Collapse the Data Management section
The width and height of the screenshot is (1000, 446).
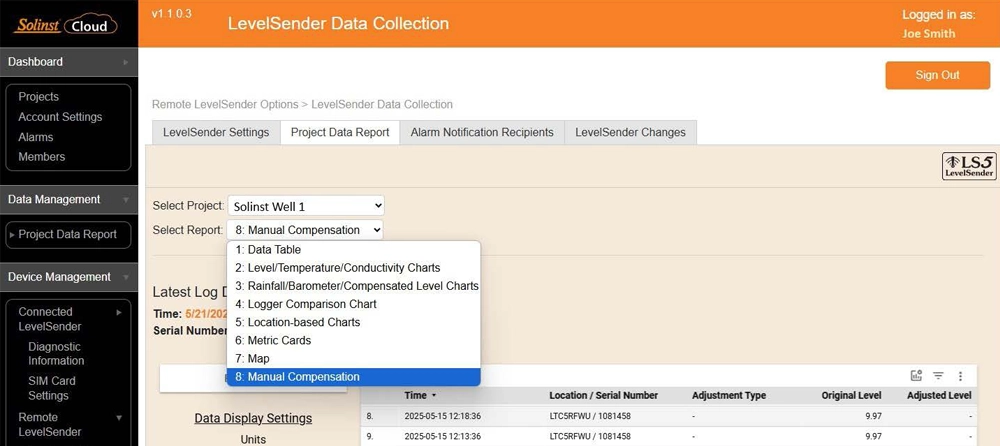pyautogui.click(x=69, y=199)
